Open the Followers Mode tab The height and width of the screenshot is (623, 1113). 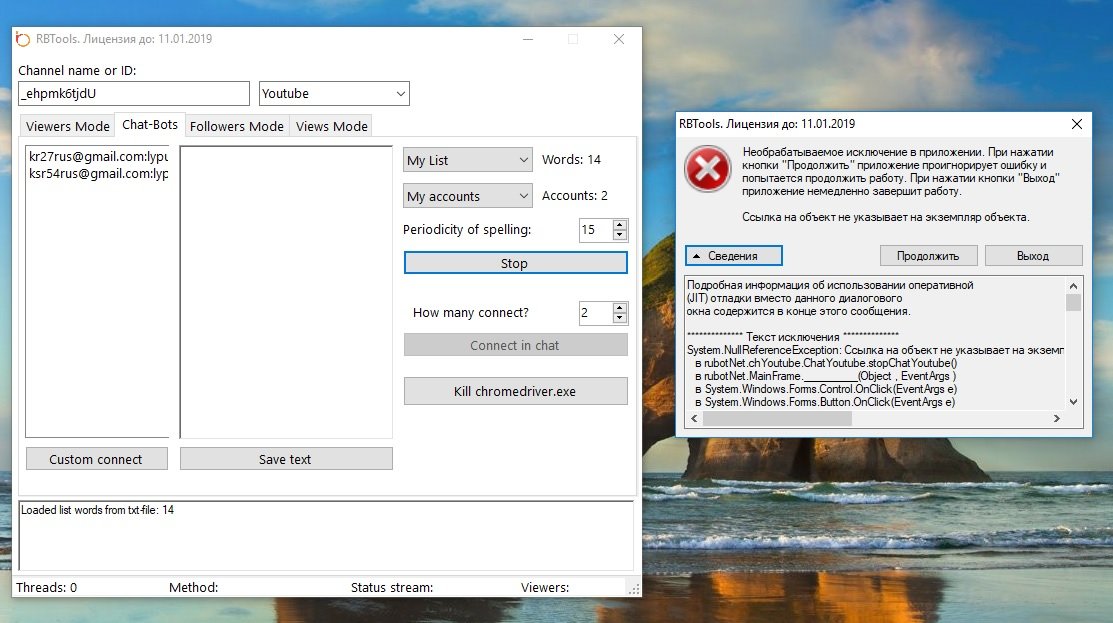[x=237, y=126]
